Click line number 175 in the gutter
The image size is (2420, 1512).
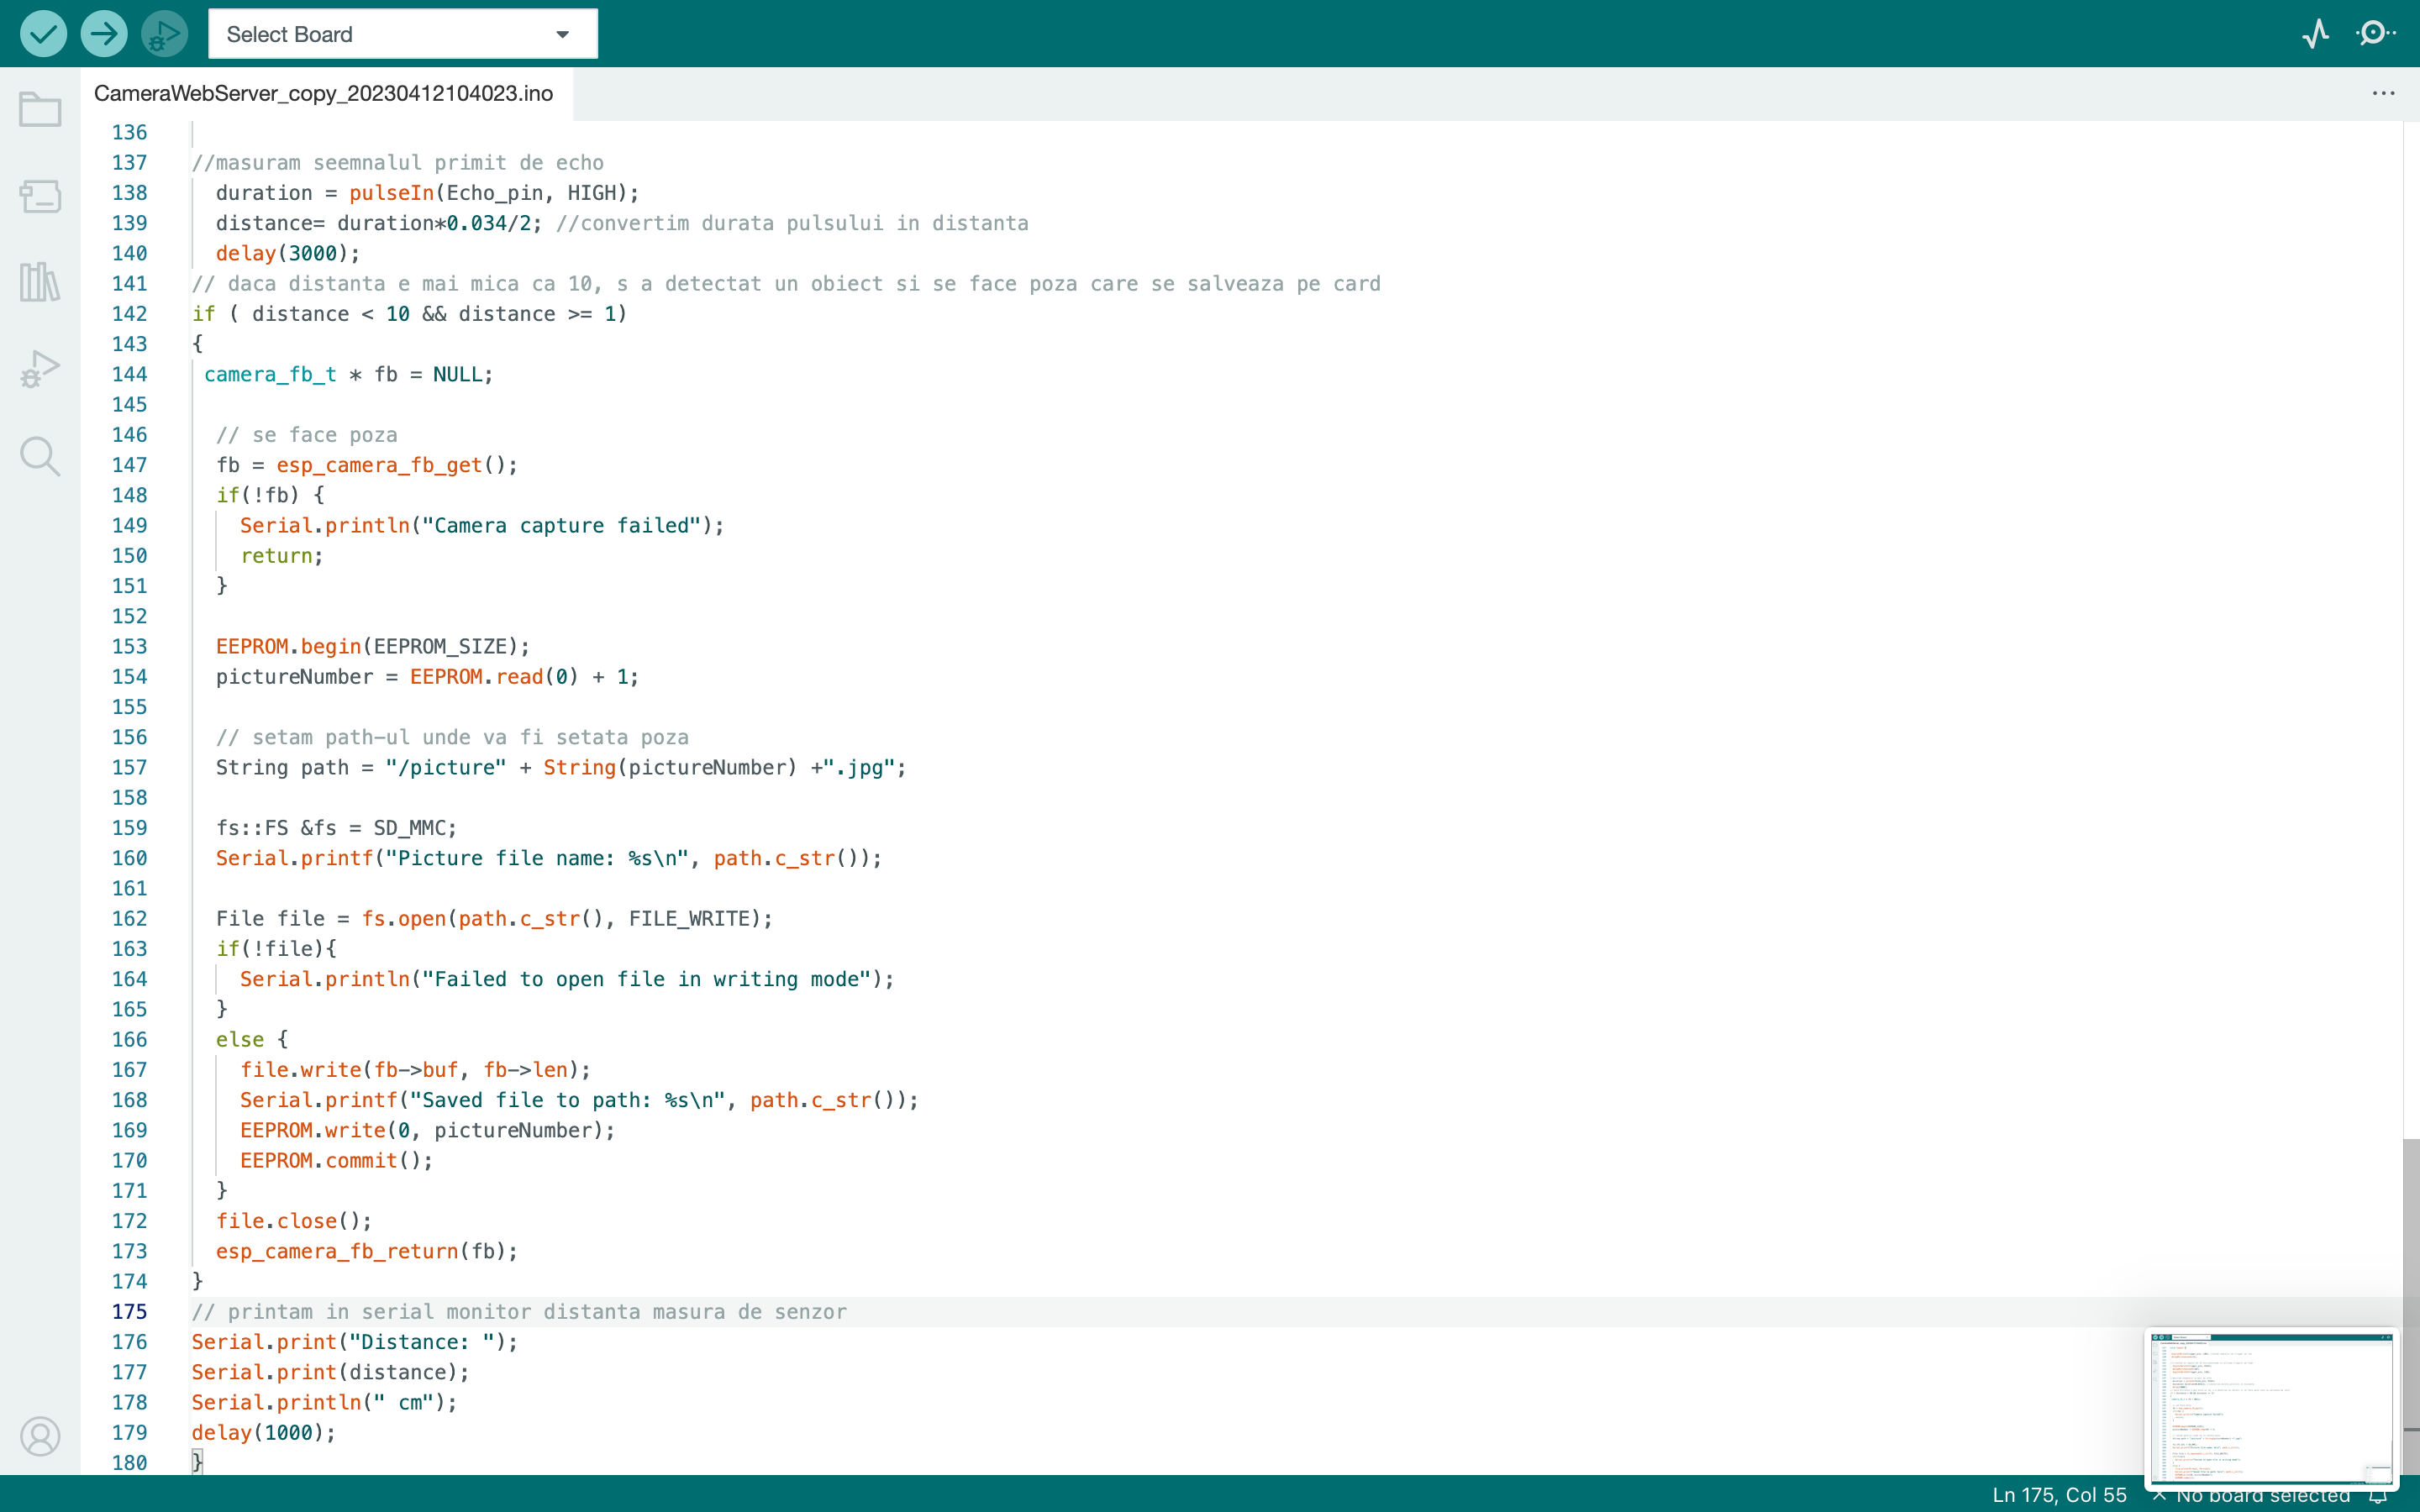130,1312
